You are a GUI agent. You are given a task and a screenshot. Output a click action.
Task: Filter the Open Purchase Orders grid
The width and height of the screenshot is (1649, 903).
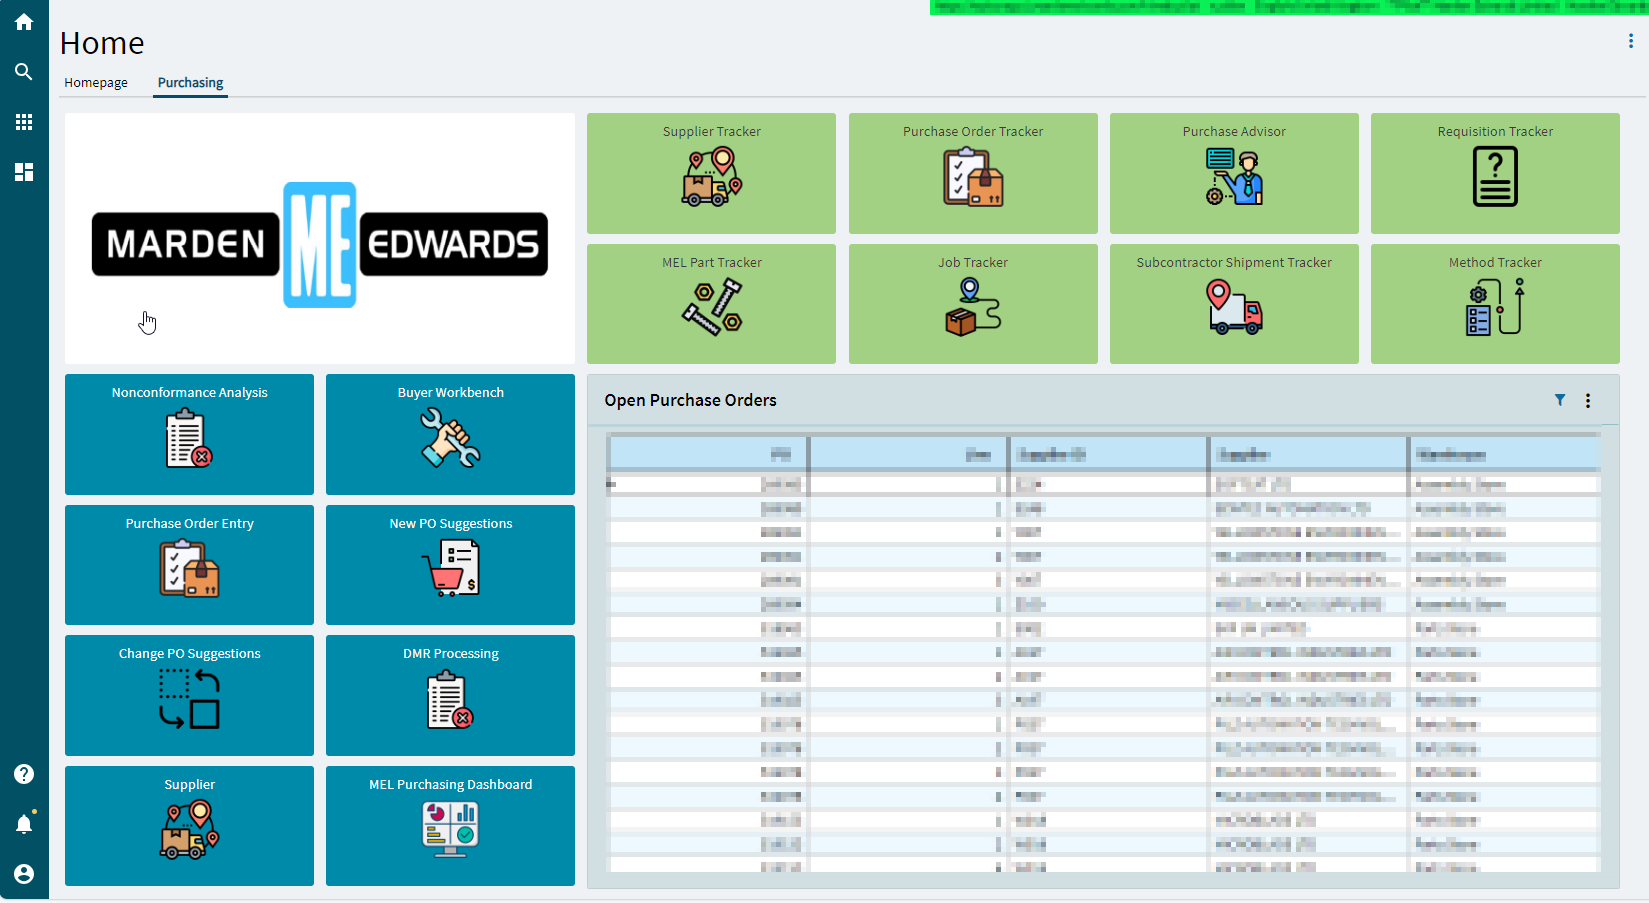coord(1560,400)
